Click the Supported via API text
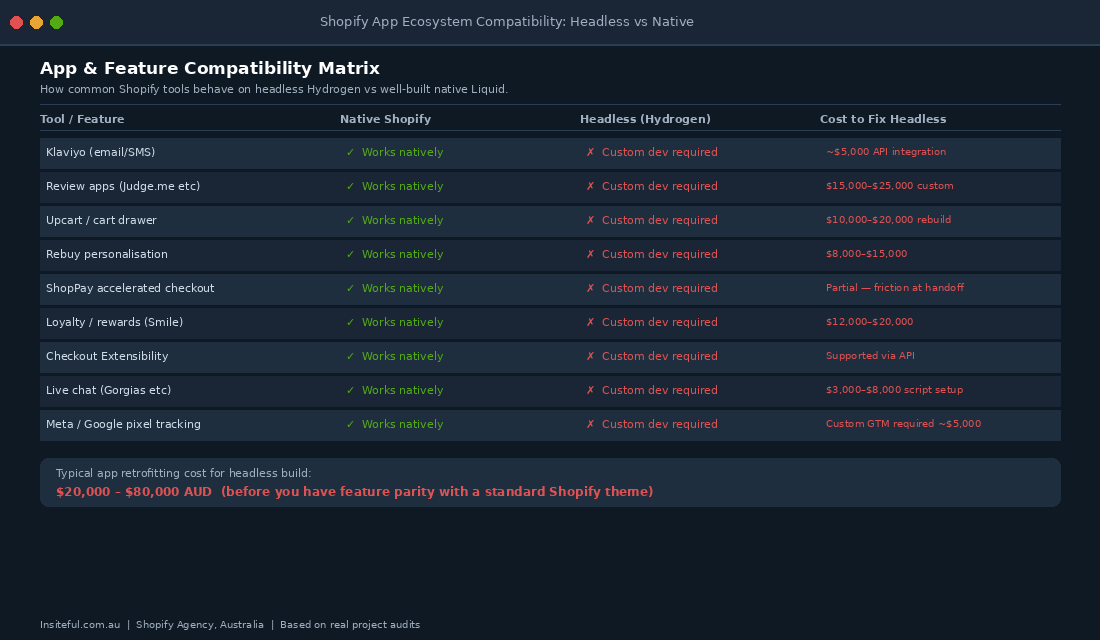Screen dimensions: 1100x640 tap(870, 356)
